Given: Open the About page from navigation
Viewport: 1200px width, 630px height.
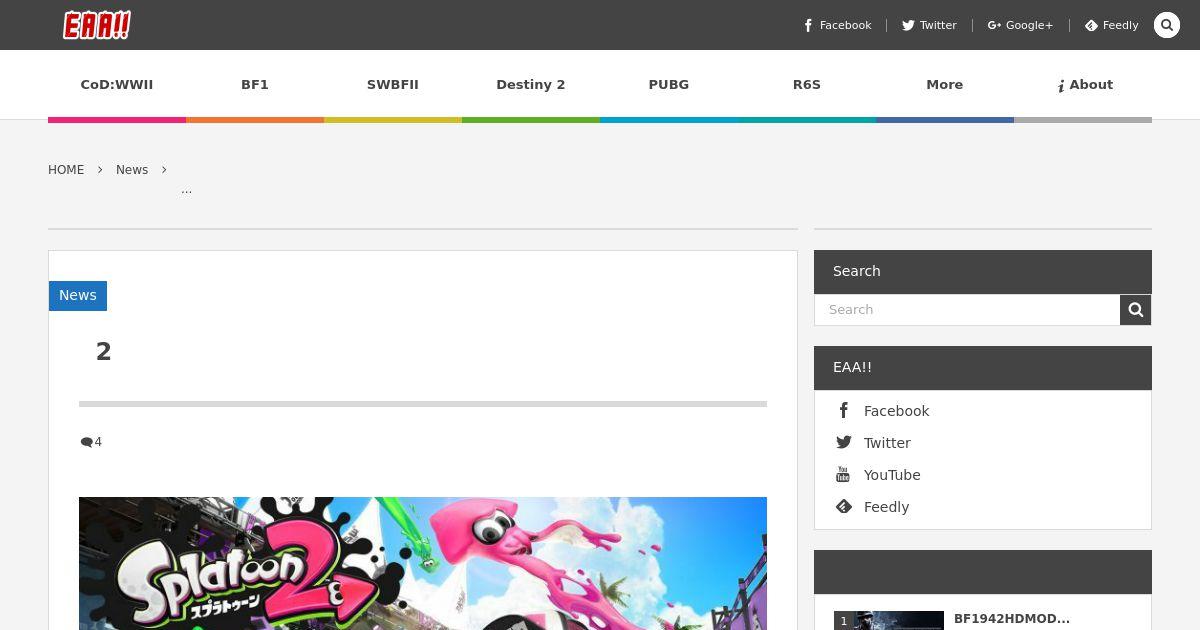Looking at the screenshot, I should coord(1084,85).
